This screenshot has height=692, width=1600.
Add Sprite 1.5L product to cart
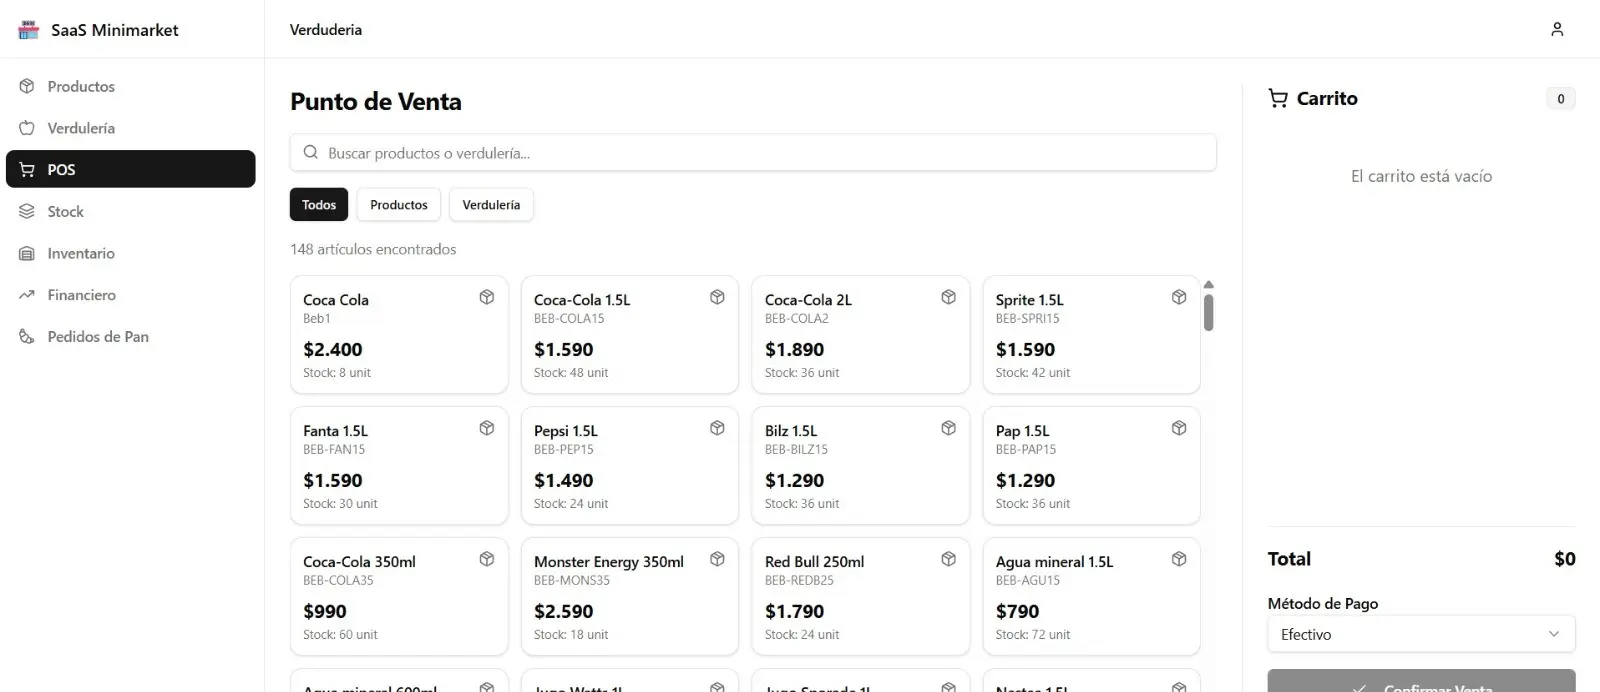[x=1091, y=335]
